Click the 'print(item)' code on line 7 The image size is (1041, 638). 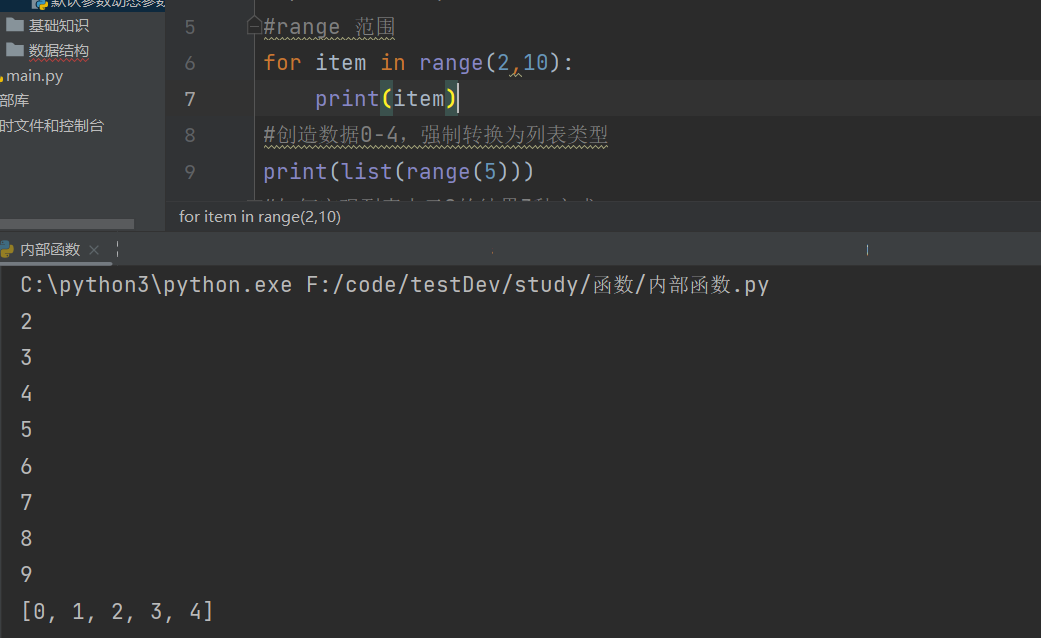coord(386,99)
